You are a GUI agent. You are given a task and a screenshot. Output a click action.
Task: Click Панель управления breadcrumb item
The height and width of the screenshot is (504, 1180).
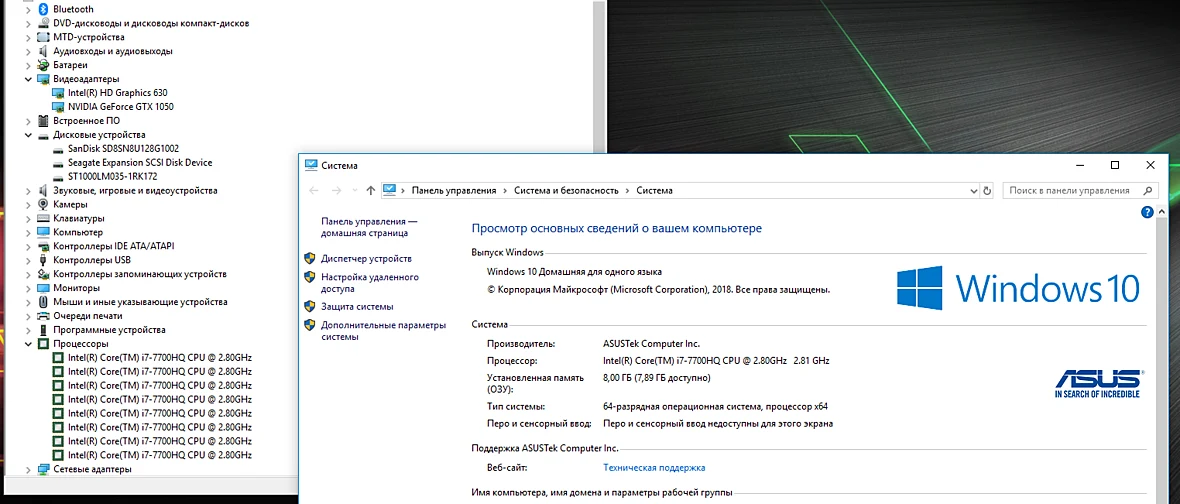pyautogui.click(x=454, y=191)
